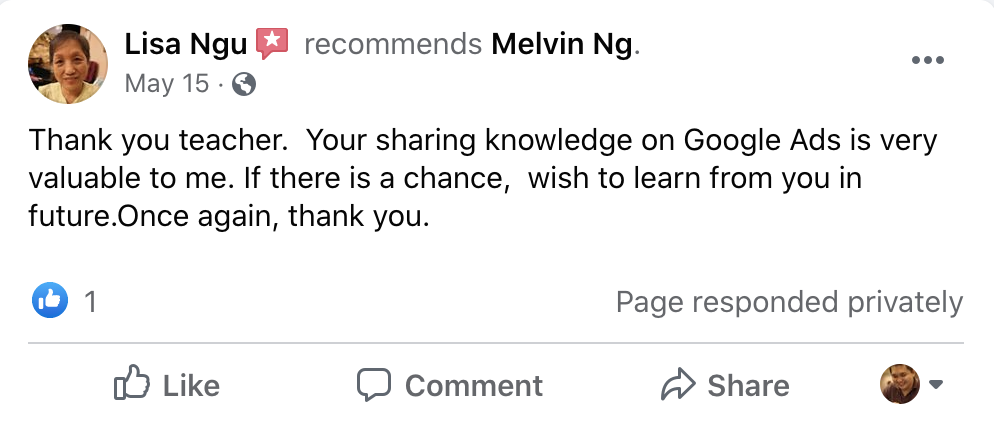The width and height of the screenshot is (994, 422).
Task: Expand the profile switcher dropdown arrow
Action: tap(937, 384)
